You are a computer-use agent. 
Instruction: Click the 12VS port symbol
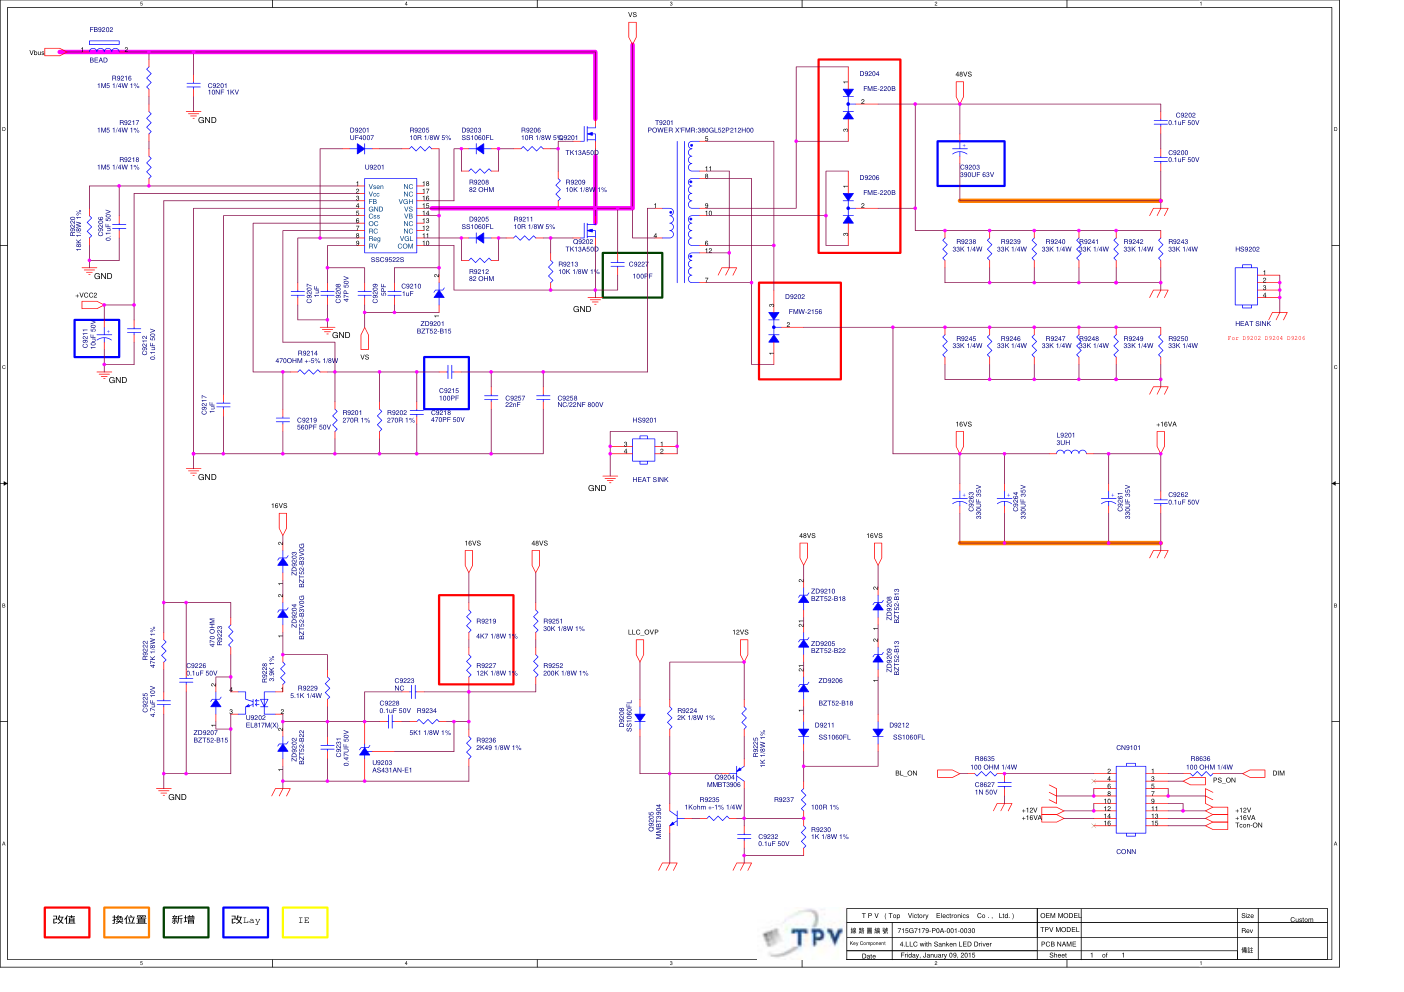tap(743, 649)
